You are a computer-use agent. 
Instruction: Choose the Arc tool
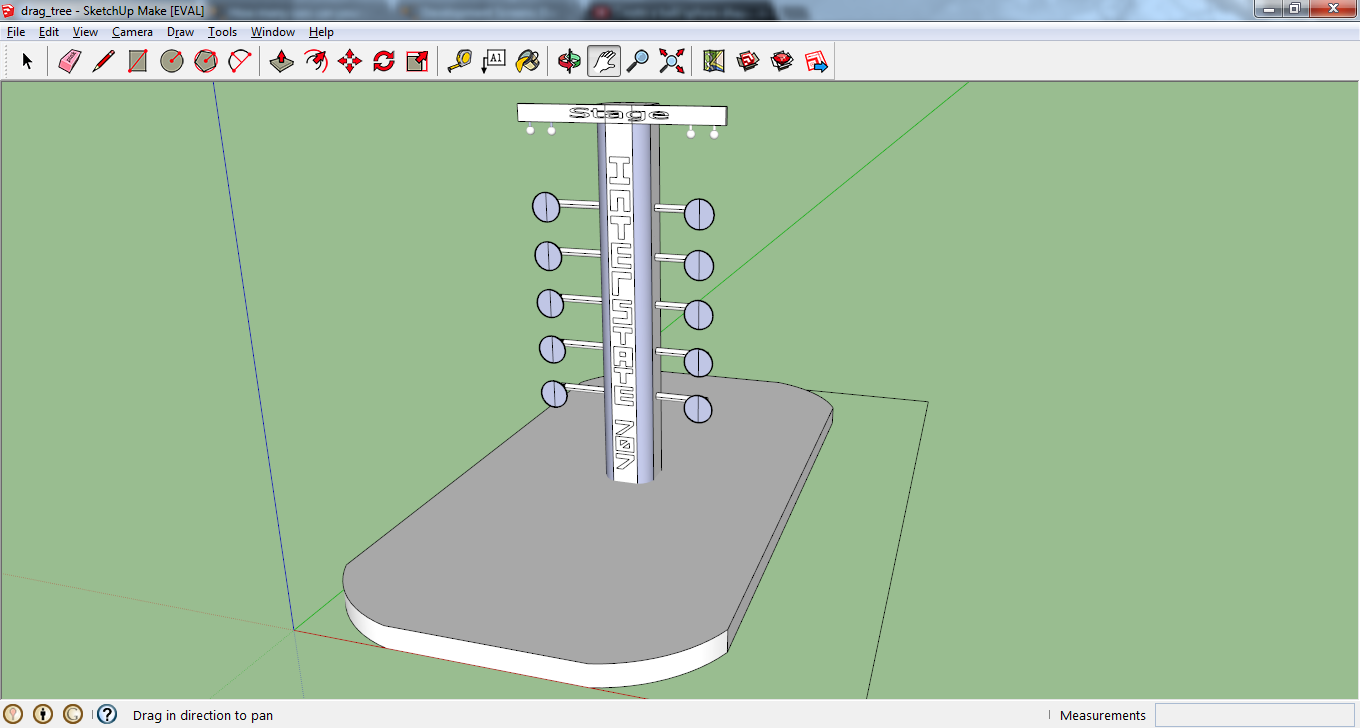point(240,61)
